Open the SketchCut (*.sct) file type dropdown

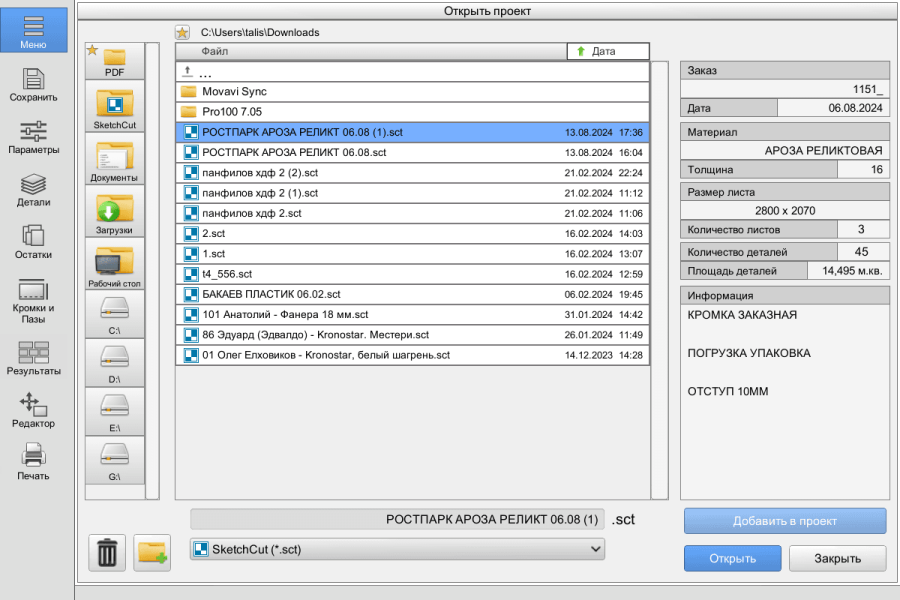point(397,549)
